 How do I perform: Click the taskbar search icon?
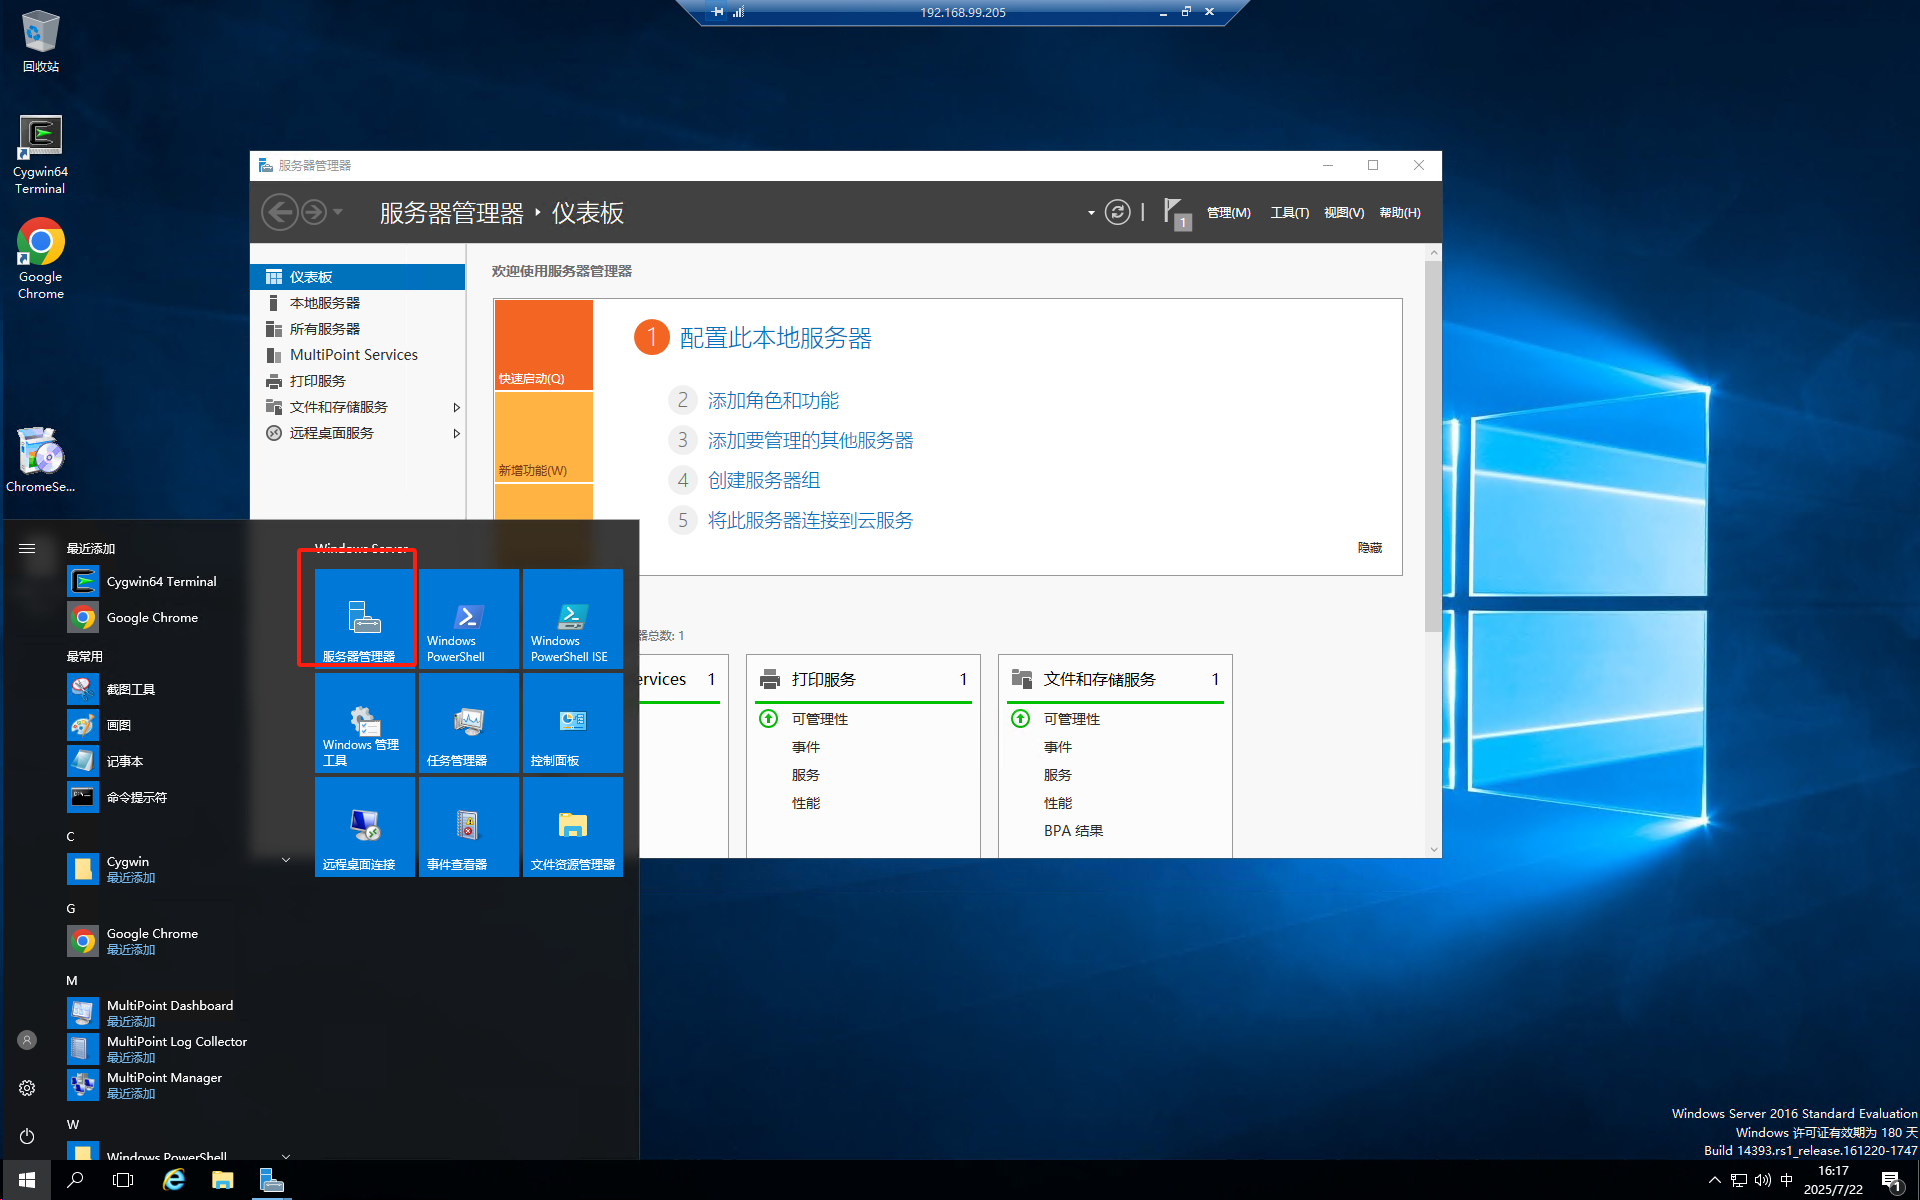[x=75, y=1180]
